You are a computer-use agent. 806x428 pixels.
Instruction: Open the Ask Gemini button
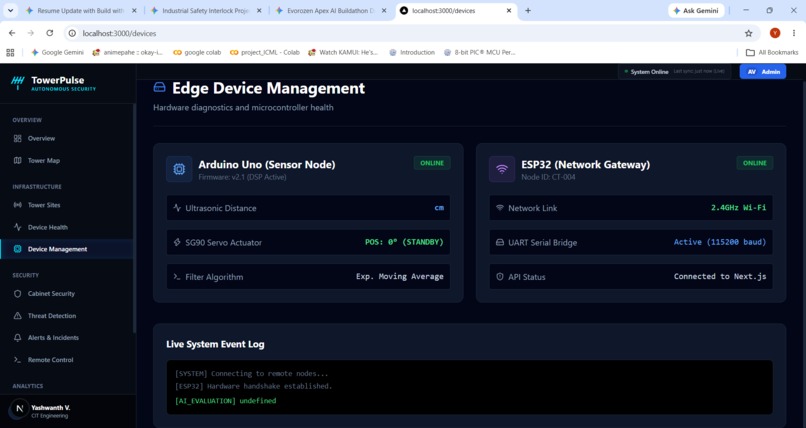pyautogui.click(x=696, y=10)
